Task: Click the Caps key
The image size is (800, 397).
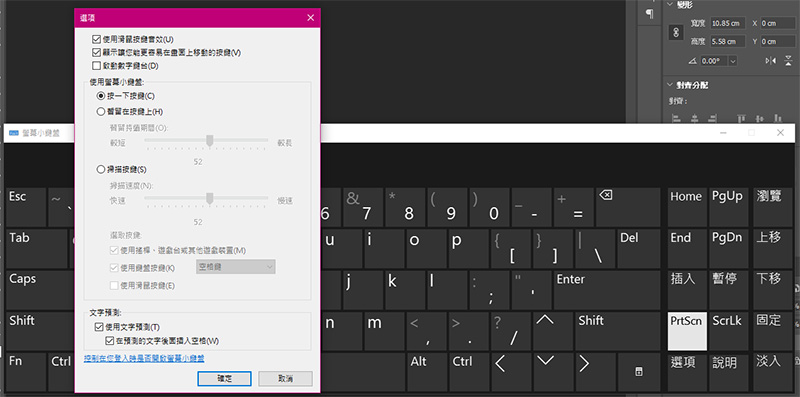Action: click(x=40, y=290)
